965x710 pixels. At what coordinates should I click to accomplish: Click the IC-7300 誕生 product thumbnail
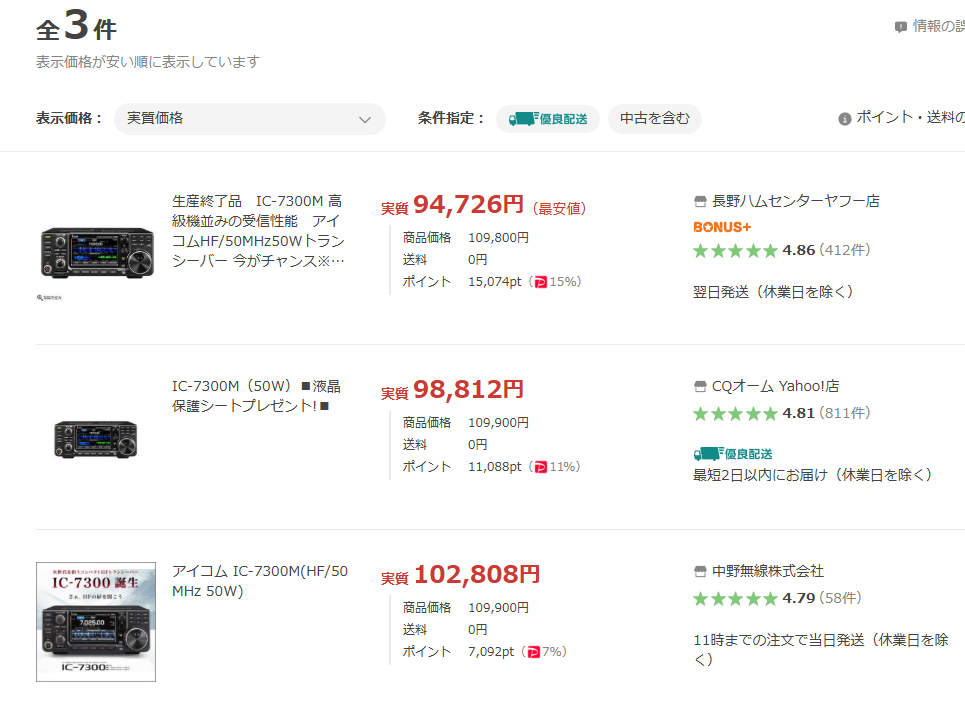[x=96, y=621]
